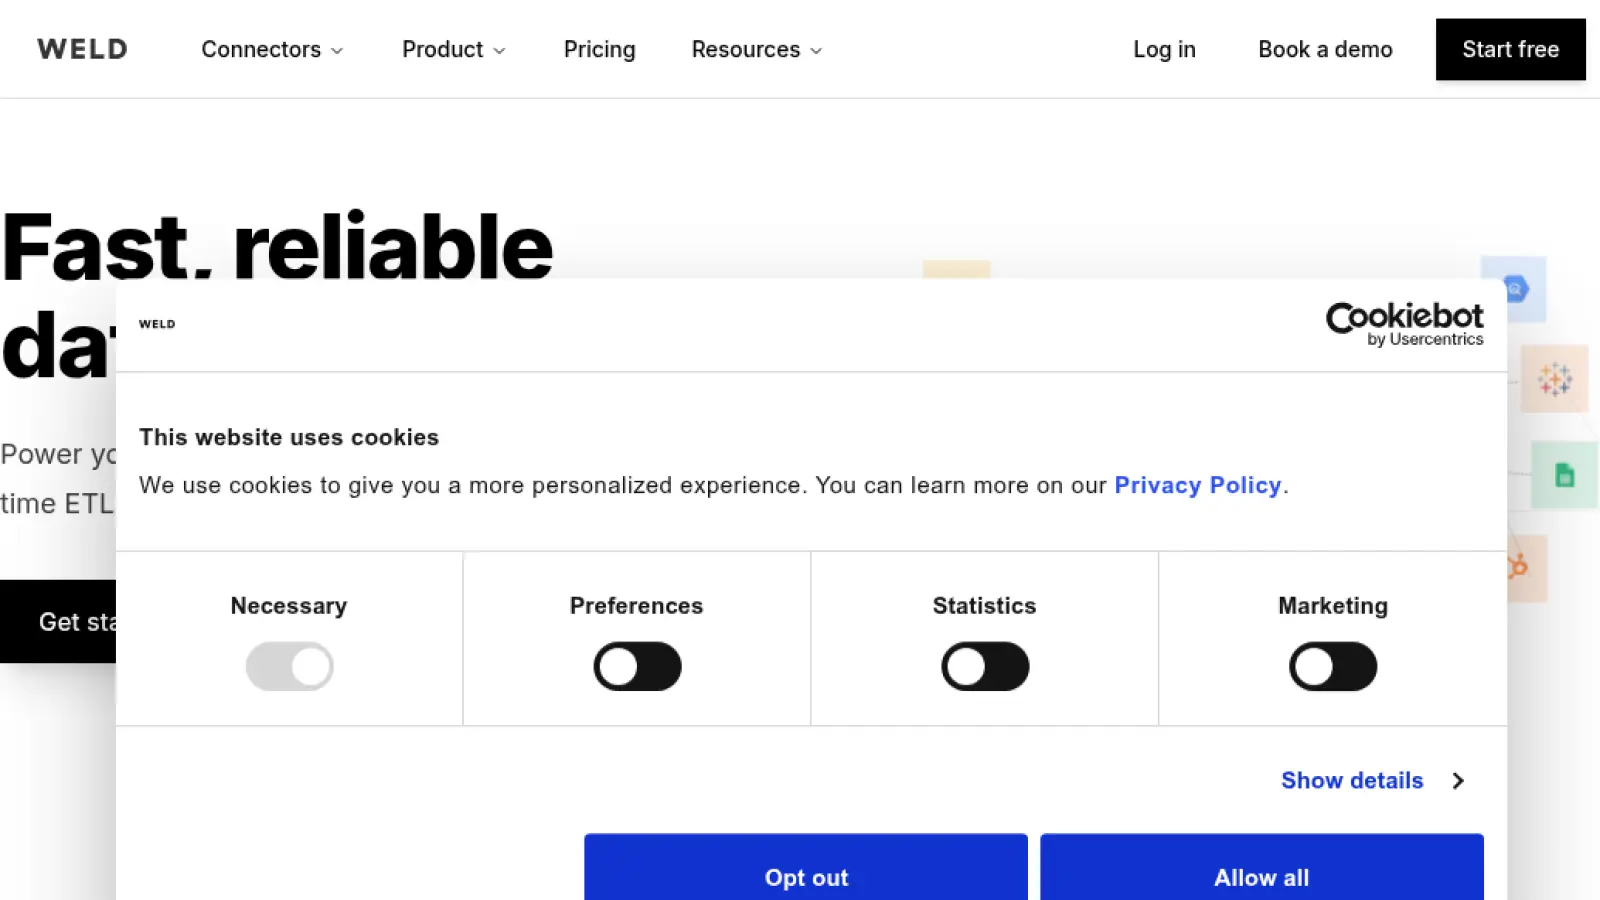This screenshot has width=1600, height=900.
Task: Expand the Product dropdown
Action: coord(453,49)
